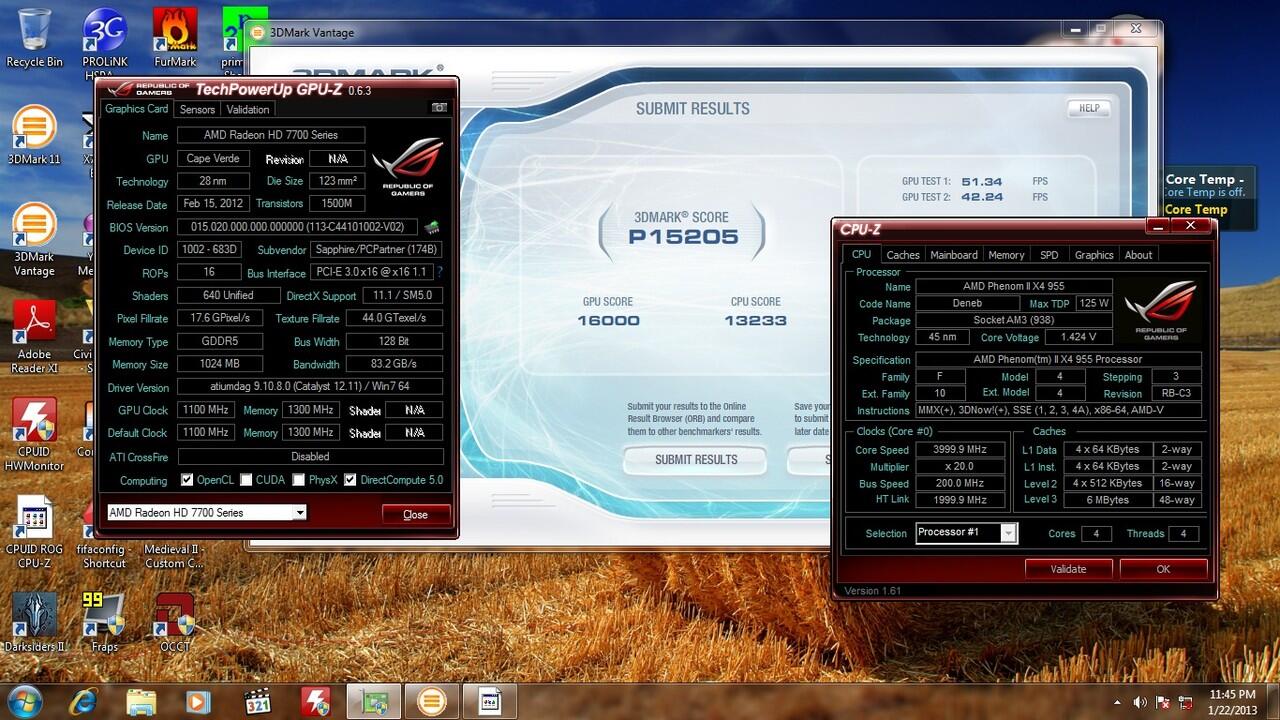Click the GPU-Z screenshot camera icon
Image resolution: width=1280 pixels, height=720 pixels.
point(438,108)
